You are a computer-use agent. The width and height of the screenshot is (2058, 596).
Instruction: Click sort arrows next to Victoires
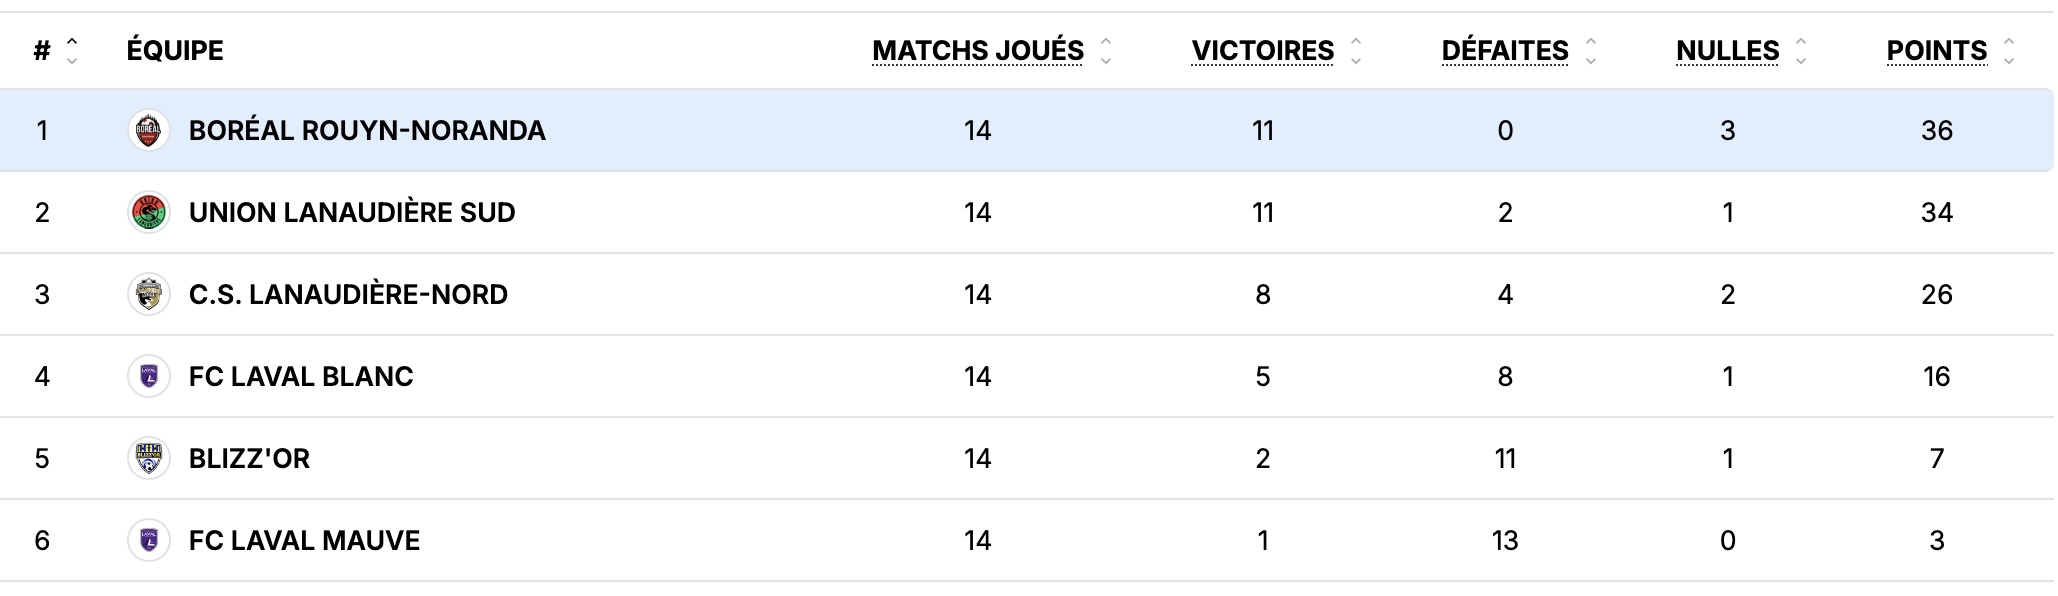pos(1356,51)
